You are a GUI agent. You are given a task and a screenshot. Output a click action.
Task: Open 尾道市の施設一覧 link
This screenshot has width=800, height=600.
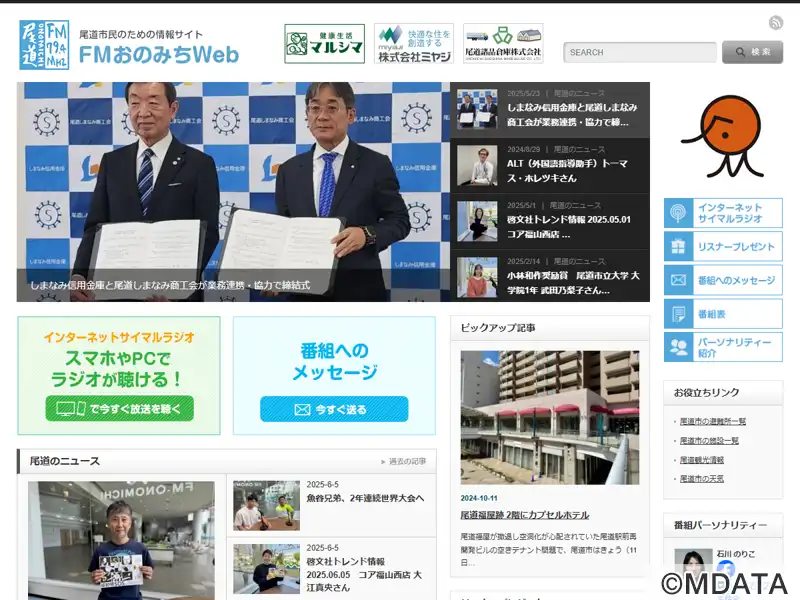pos(709,441)
